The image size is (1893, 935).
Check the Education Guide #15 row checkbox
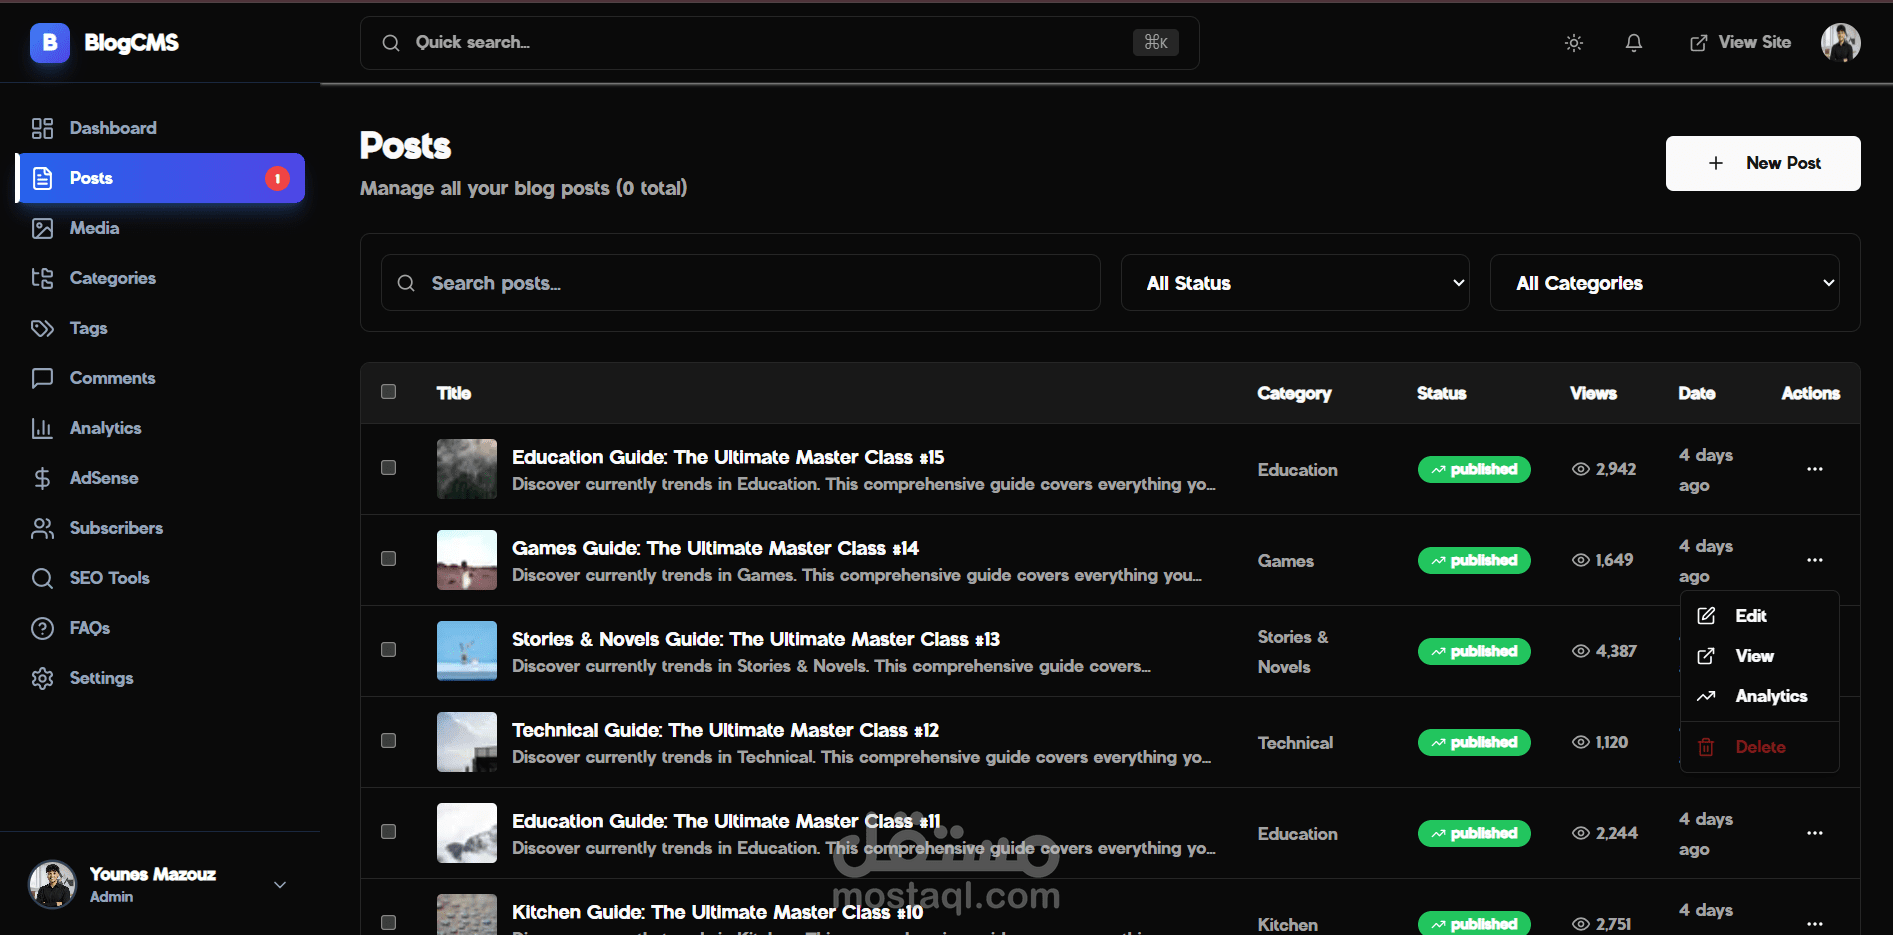pos(389,468)
